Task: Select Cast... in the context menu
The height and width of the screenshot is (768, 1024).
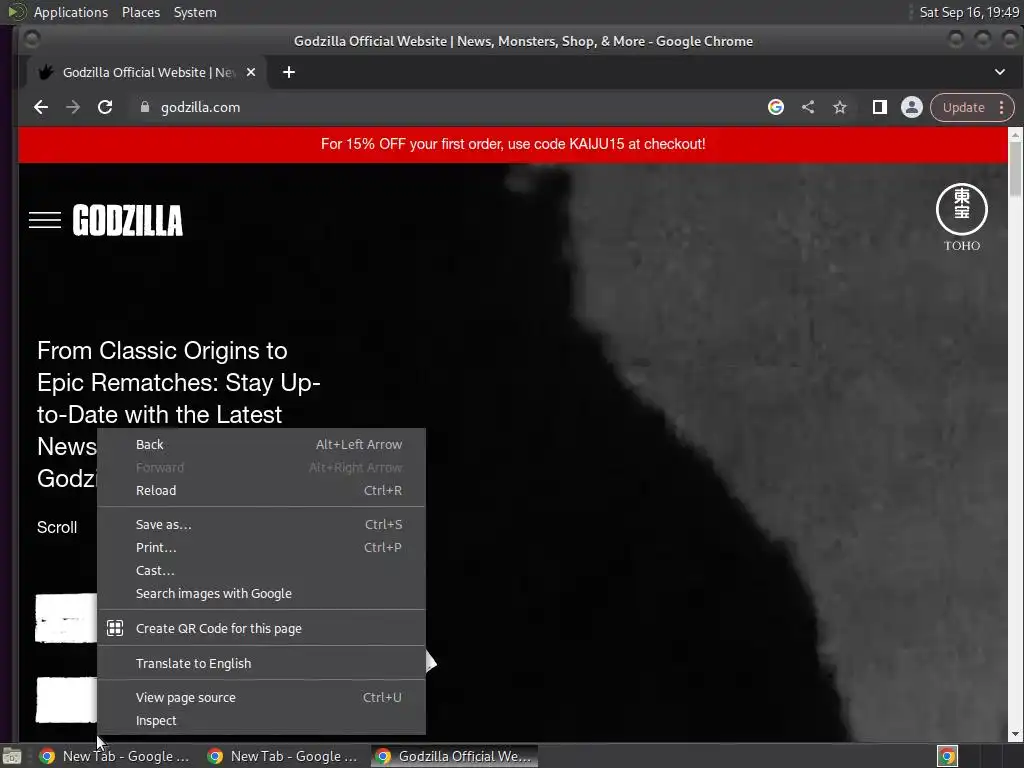Action: (x=261, y=570)
